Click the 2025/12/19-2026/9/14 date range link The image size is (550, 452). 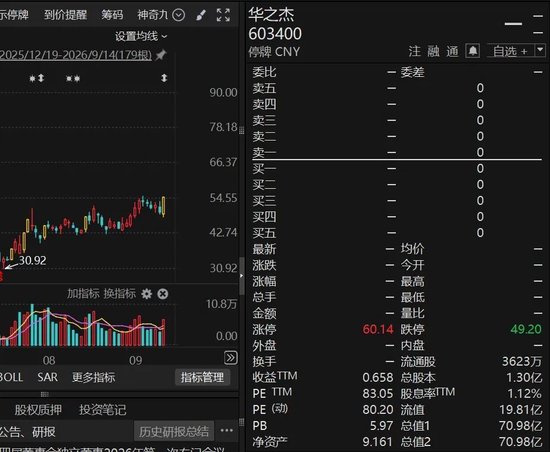tap(76, 55)
